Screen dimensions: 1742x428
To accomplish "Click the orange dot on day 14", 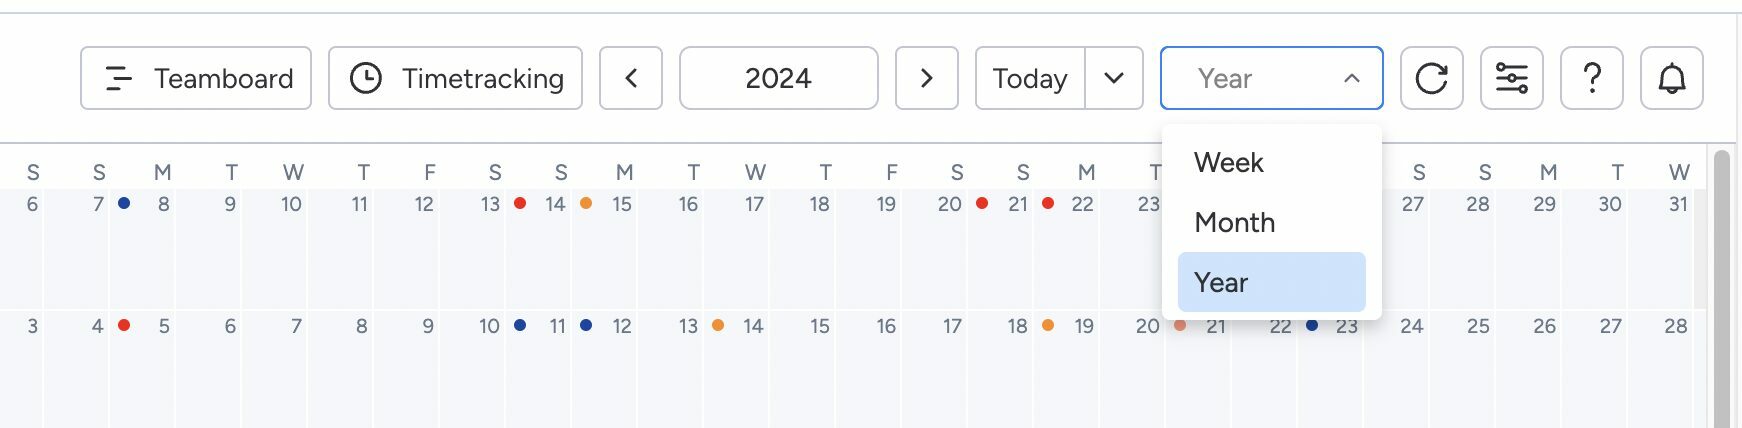I will pyautogui.click(x=586, y=203).
